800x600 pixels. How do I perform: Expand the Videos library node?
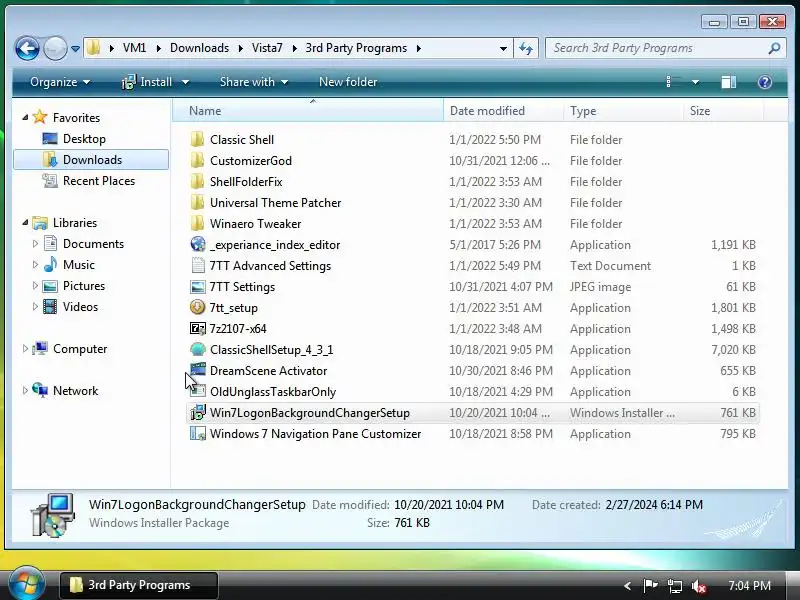click(35, 307)
